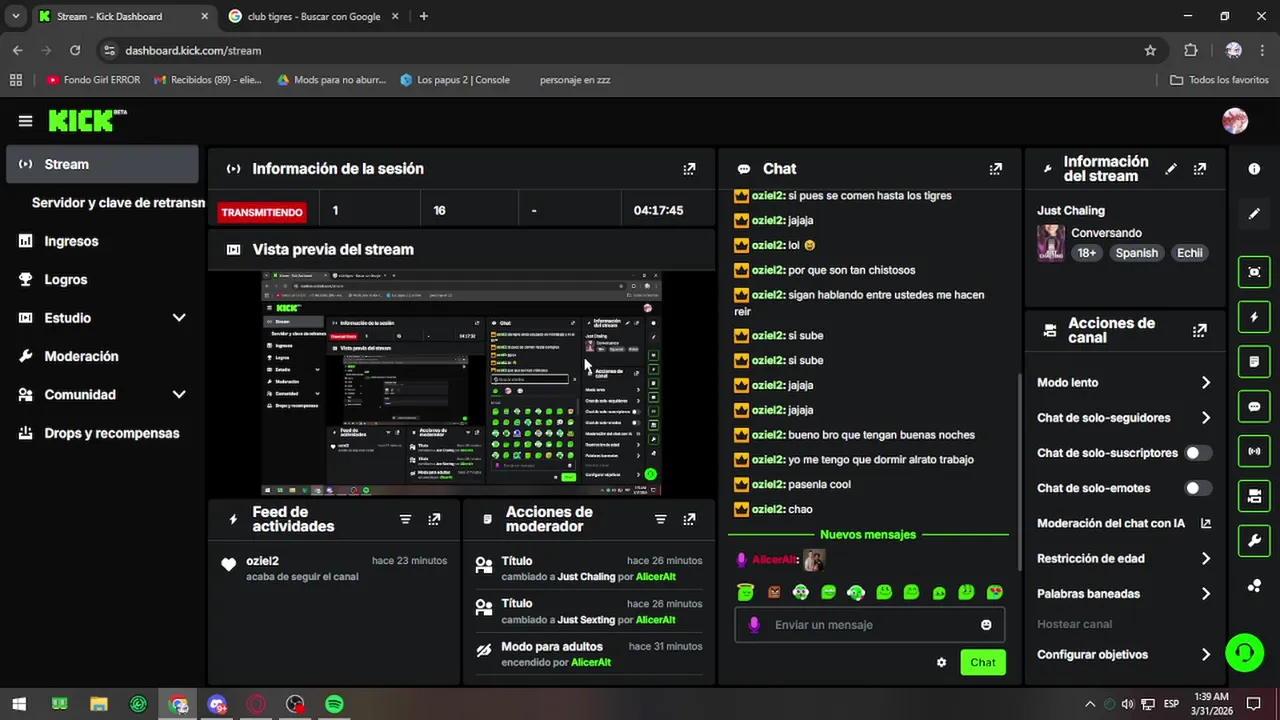Click the chat scrollbar
Viewport: 1280px width, 720px height.
click(x=1018, y=470)
